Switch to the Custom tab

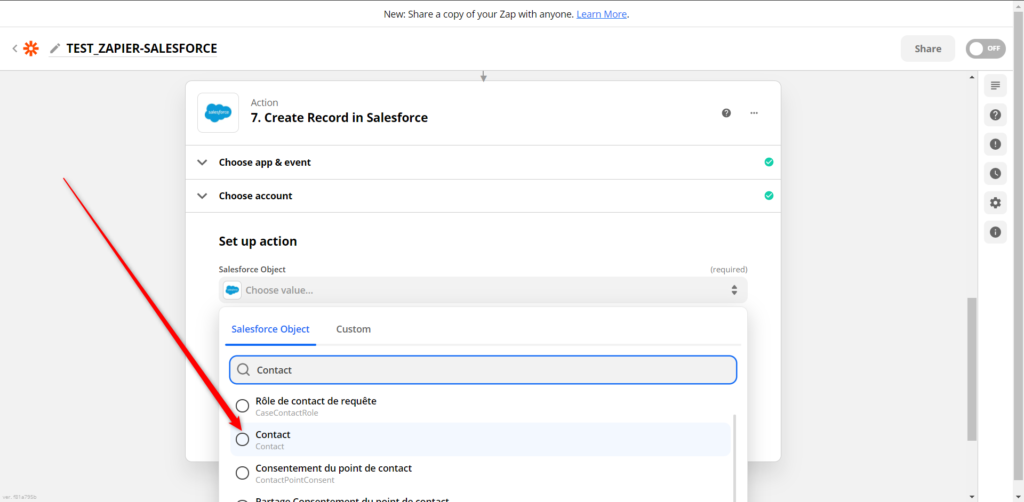pos(353,329)
